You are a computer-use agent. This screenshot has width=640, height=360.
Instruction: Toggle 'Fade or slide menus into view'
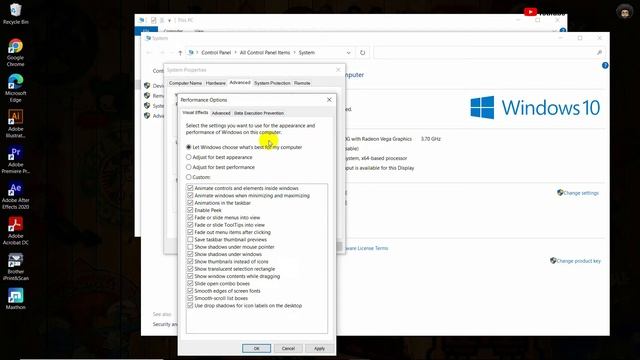coord(190,218)
